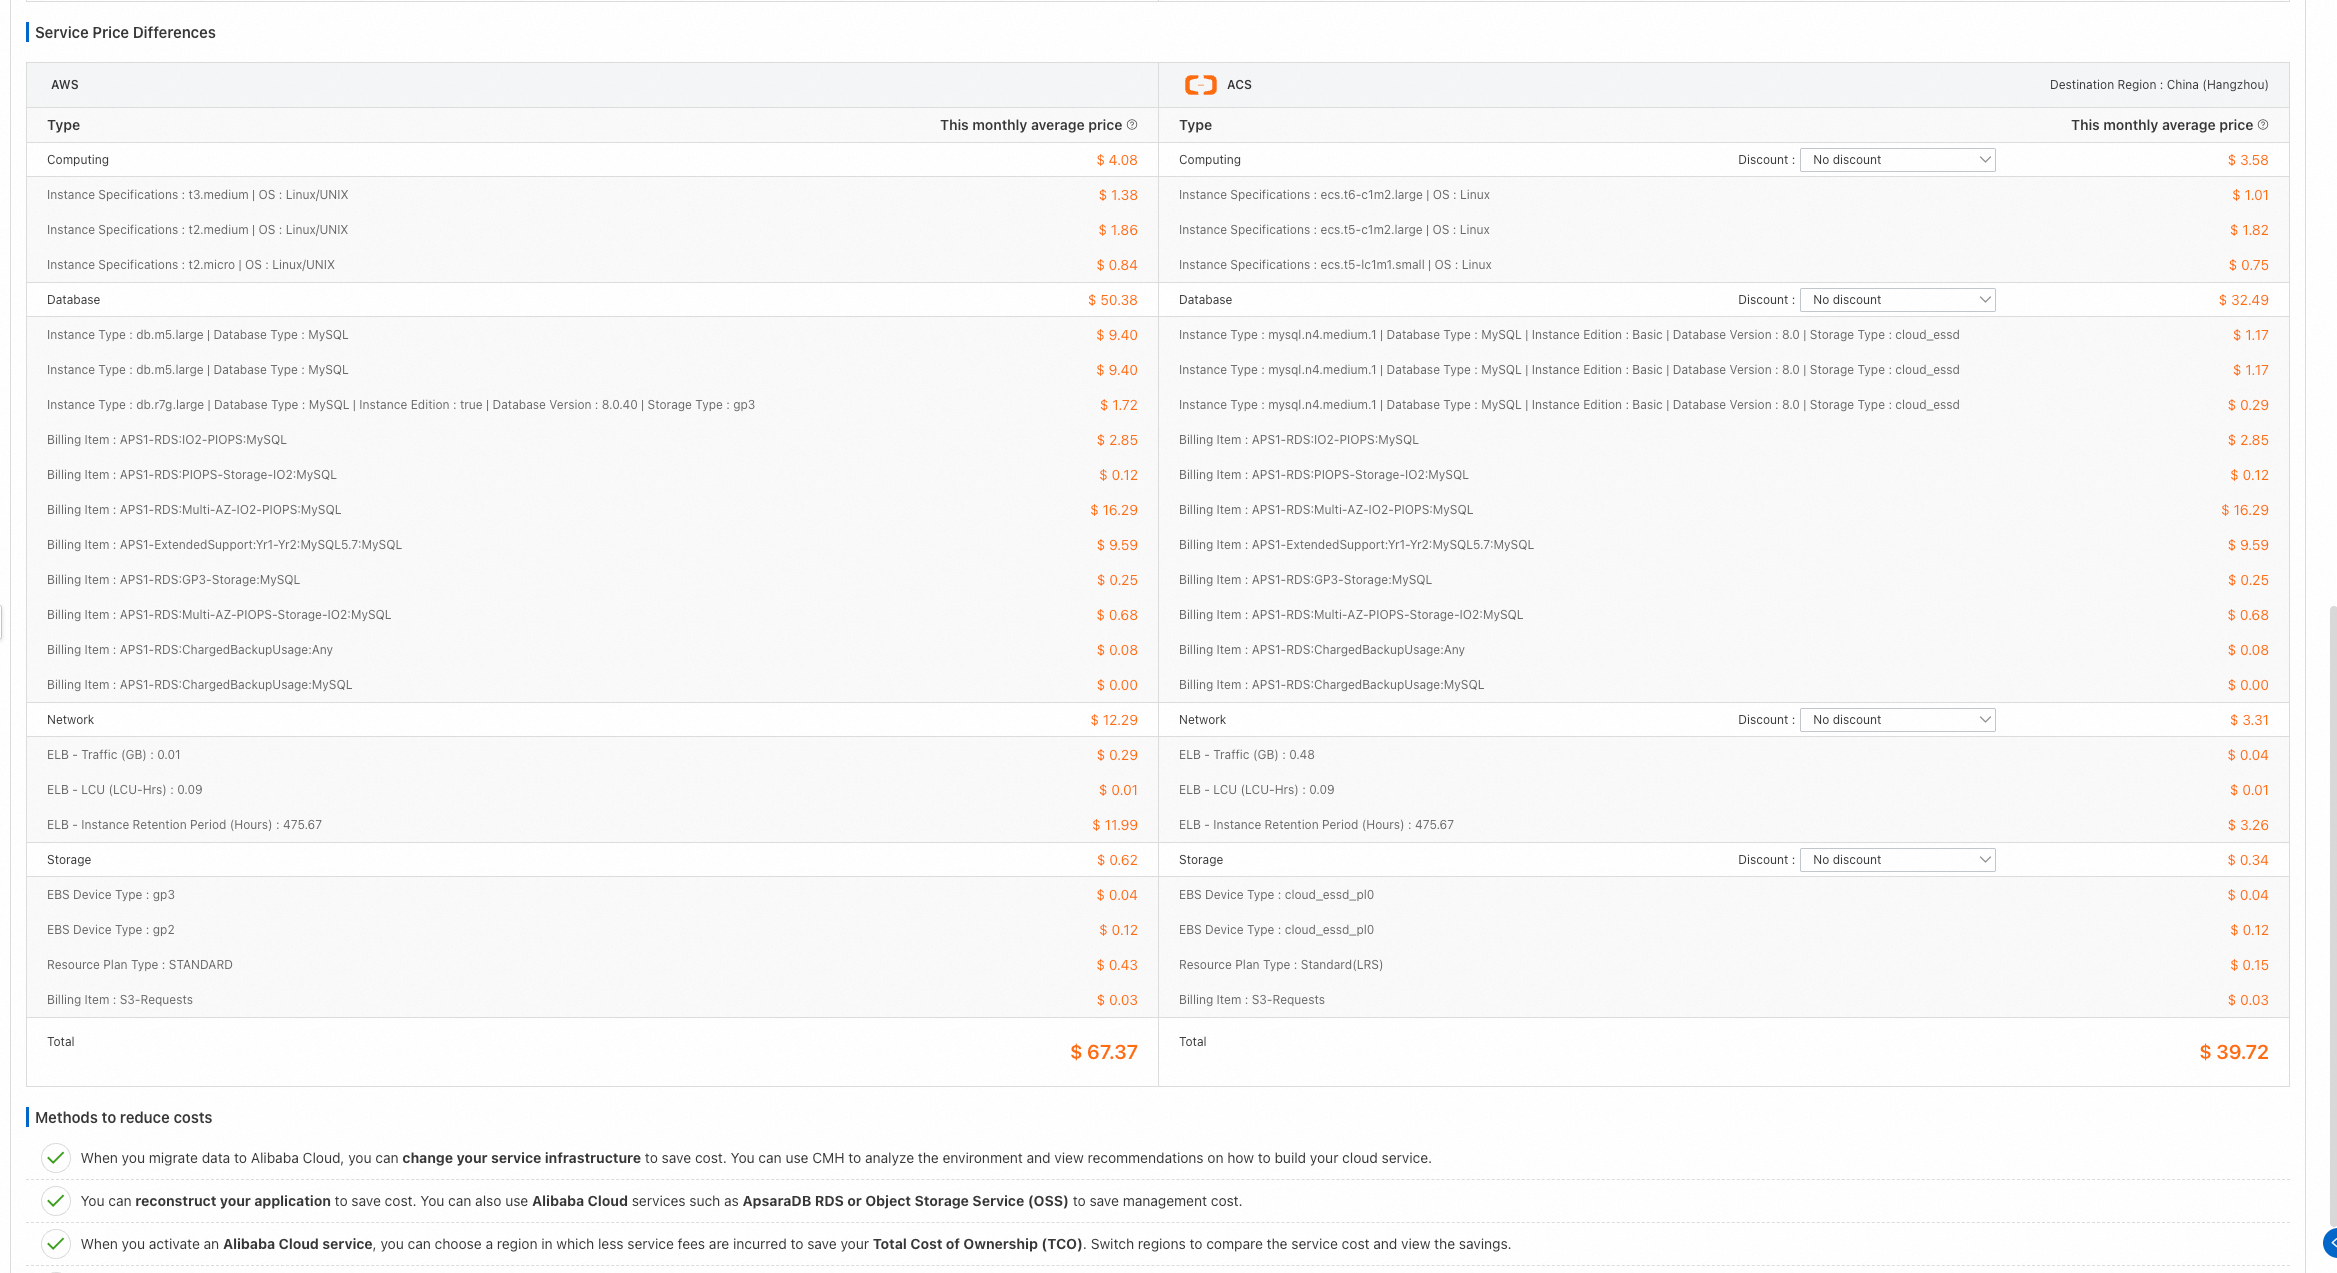Select the 'Methods to reduce costs' heading
Image resolution: width=2337 pixels, height=1273 pixels.
tap(123, 1118)
